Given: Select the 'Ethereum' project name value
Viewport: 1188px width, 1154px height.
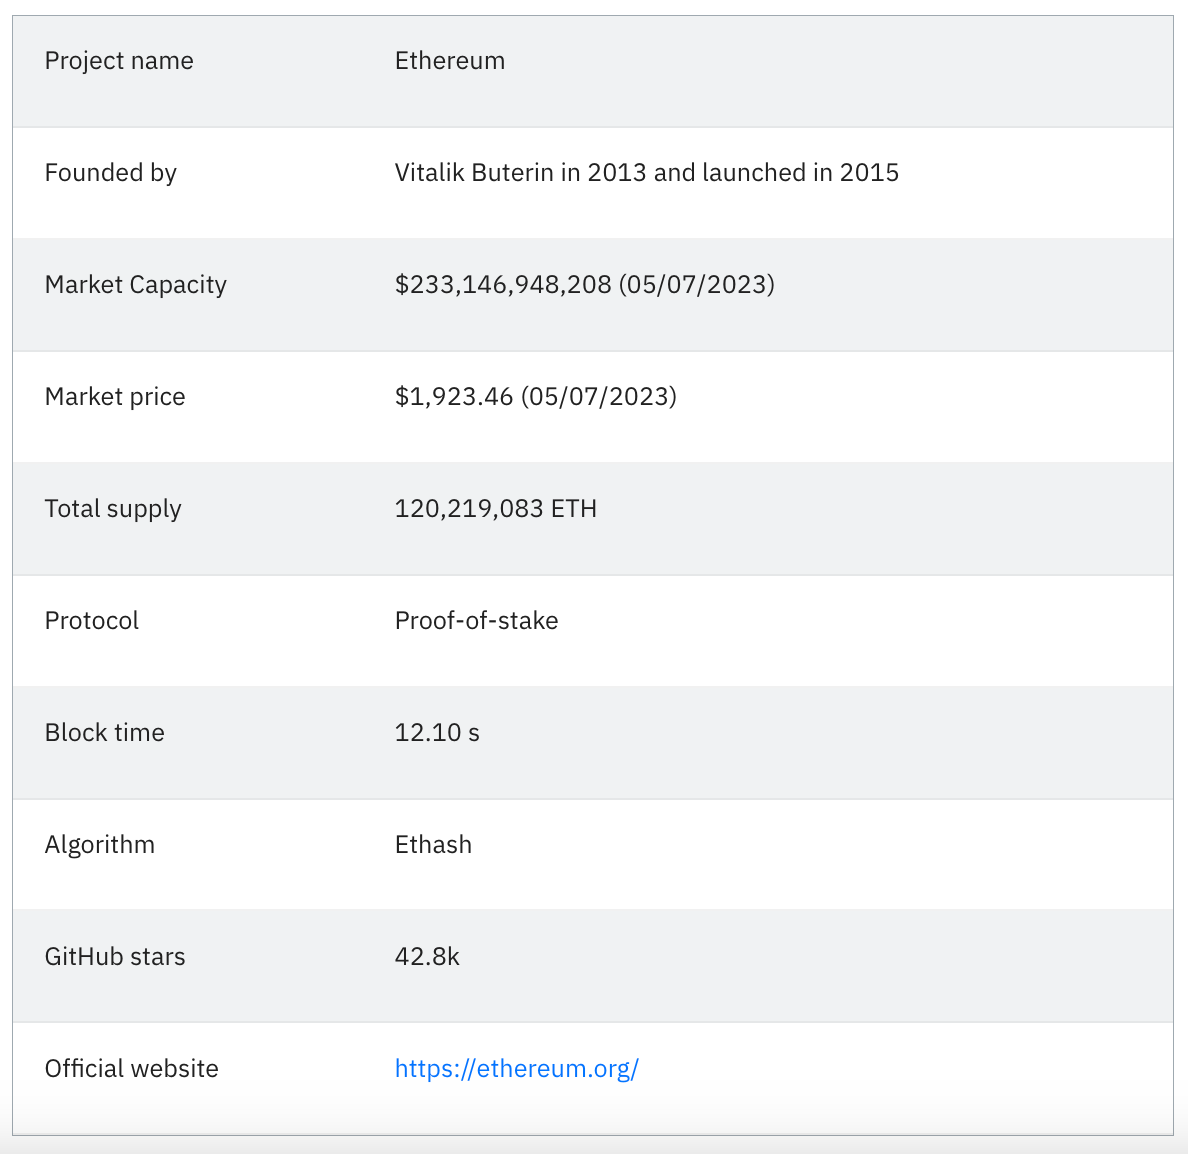Looking at the screenshot, I should (x=450, y=61).
